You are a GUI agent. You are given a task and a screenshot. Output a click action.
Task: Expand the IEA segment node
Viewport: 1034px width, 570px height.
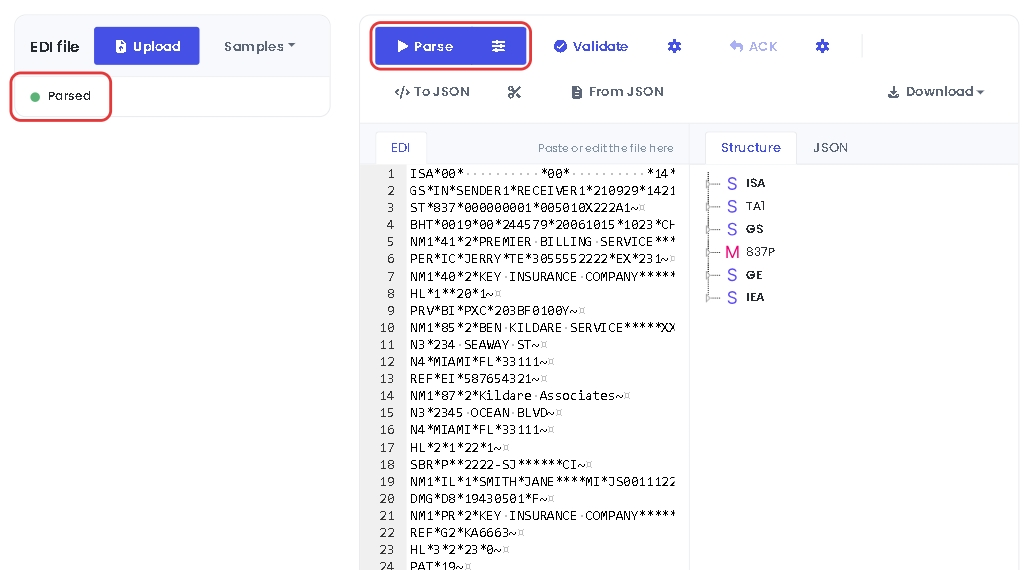pyautogui.click(x=708, y=298)
